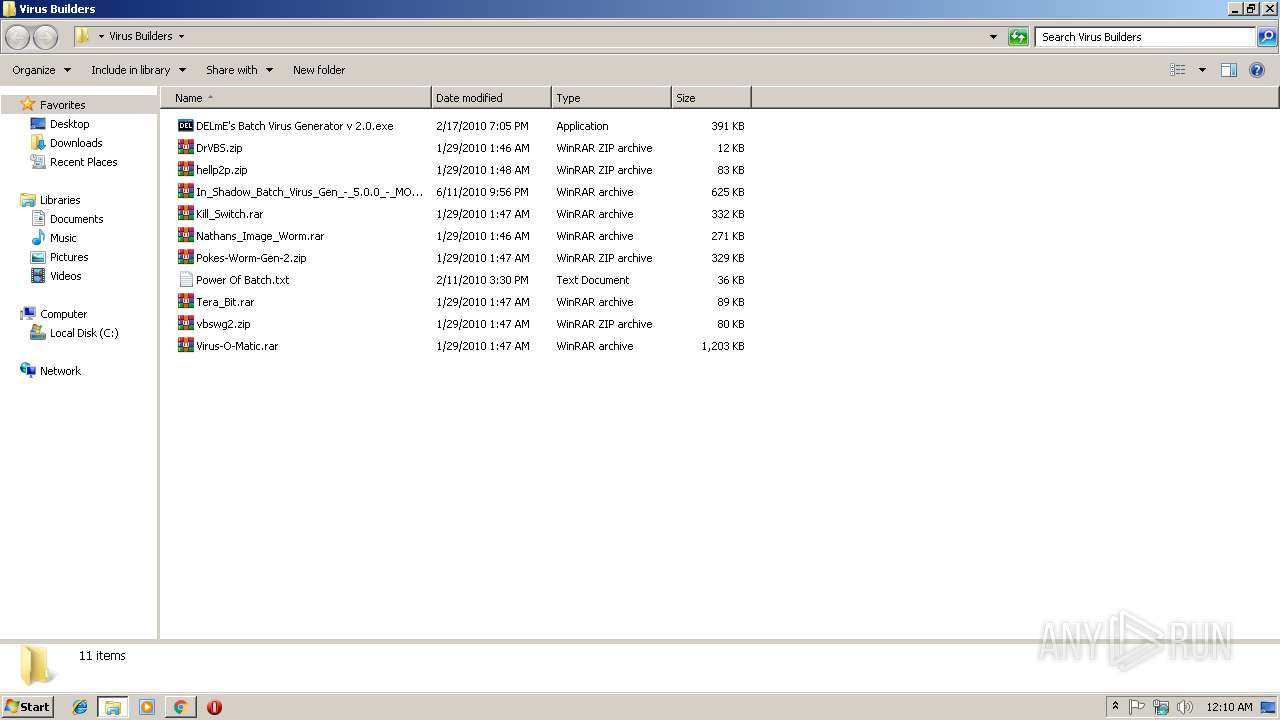This screenshot has height=720, width=1280.
Task: Open the Music library
Action: 63,238
